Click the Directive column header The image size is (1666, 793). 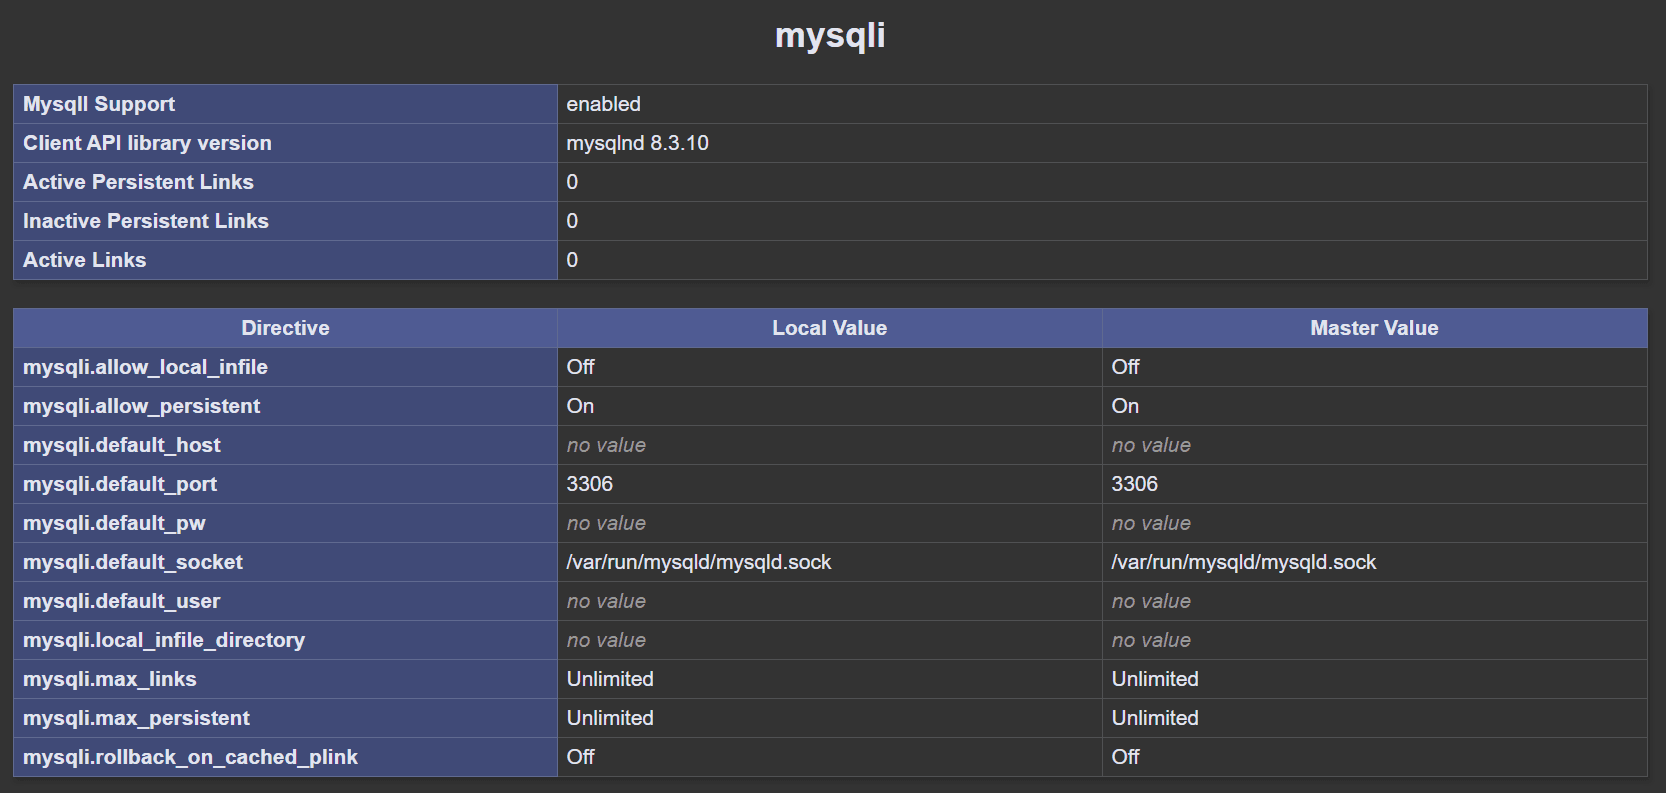285,328
